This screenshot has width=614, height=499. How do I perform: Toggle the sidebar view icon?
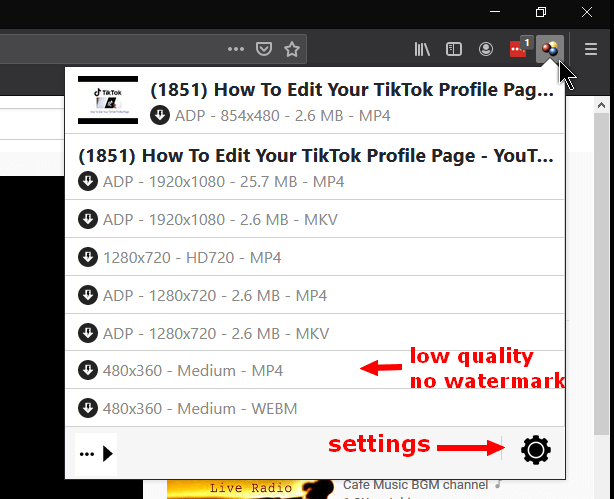454,49
